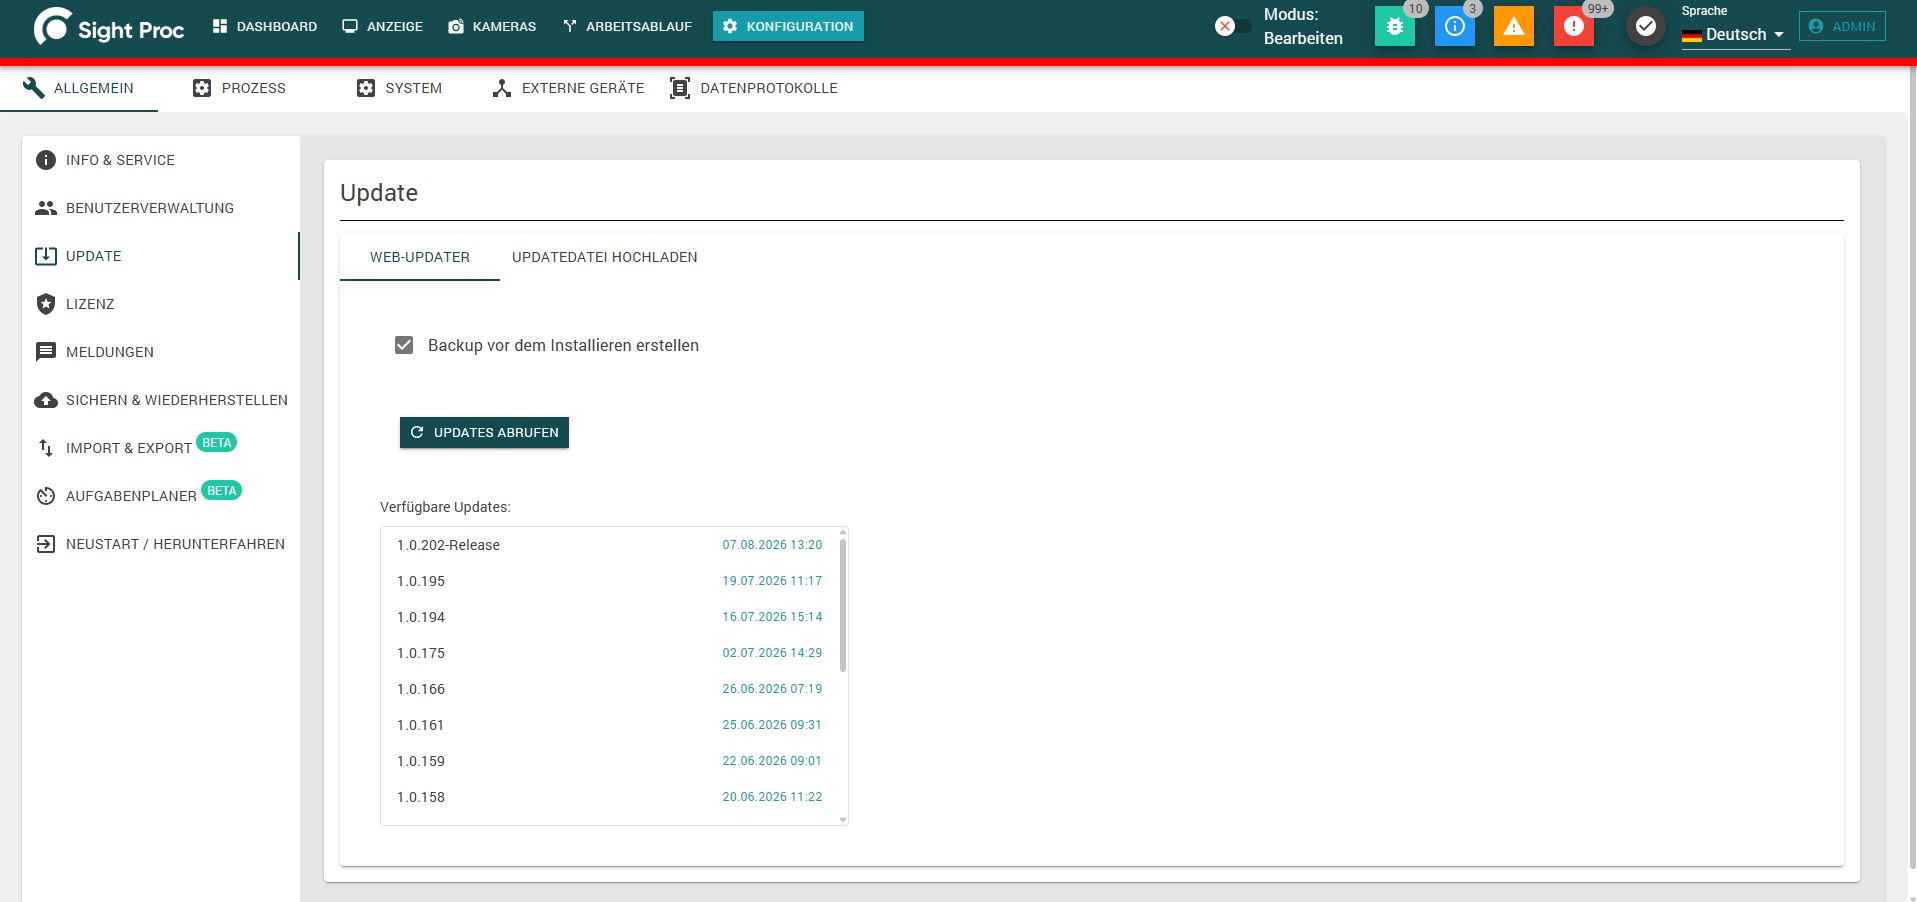Click the dark checkmark status icon

click(1646, 27)
